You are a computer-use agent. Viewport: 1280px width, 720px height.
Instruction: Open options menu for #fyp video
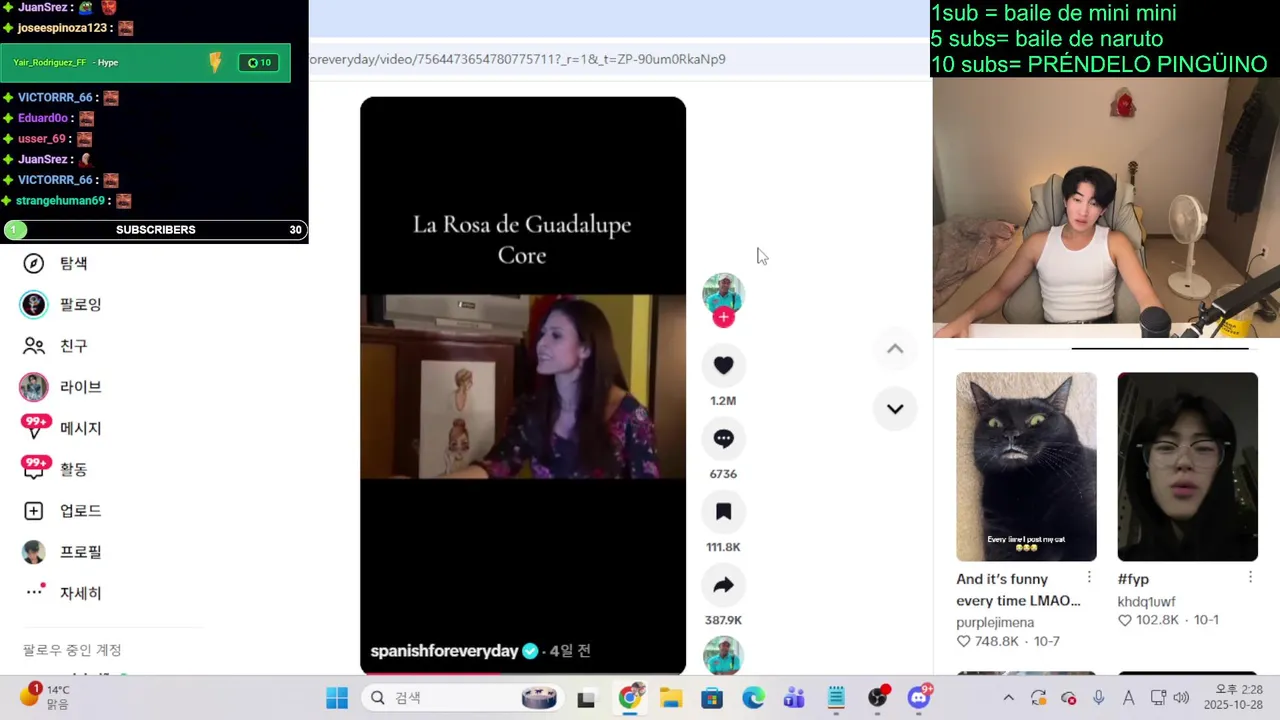click(x=1250, y=578)
